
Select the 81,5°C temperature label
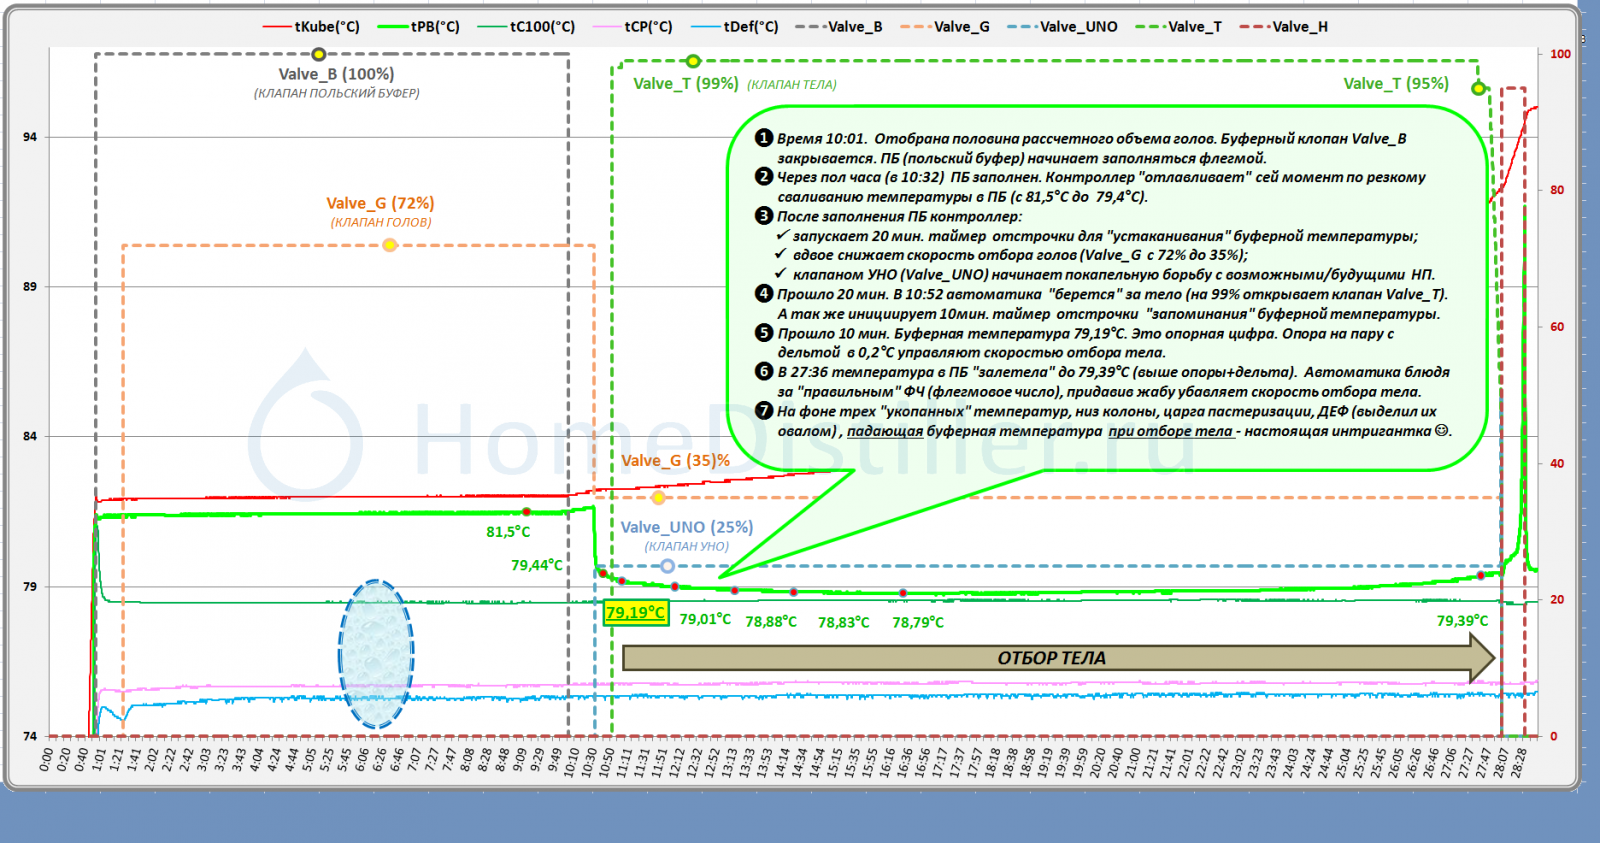tap(508, 532)
